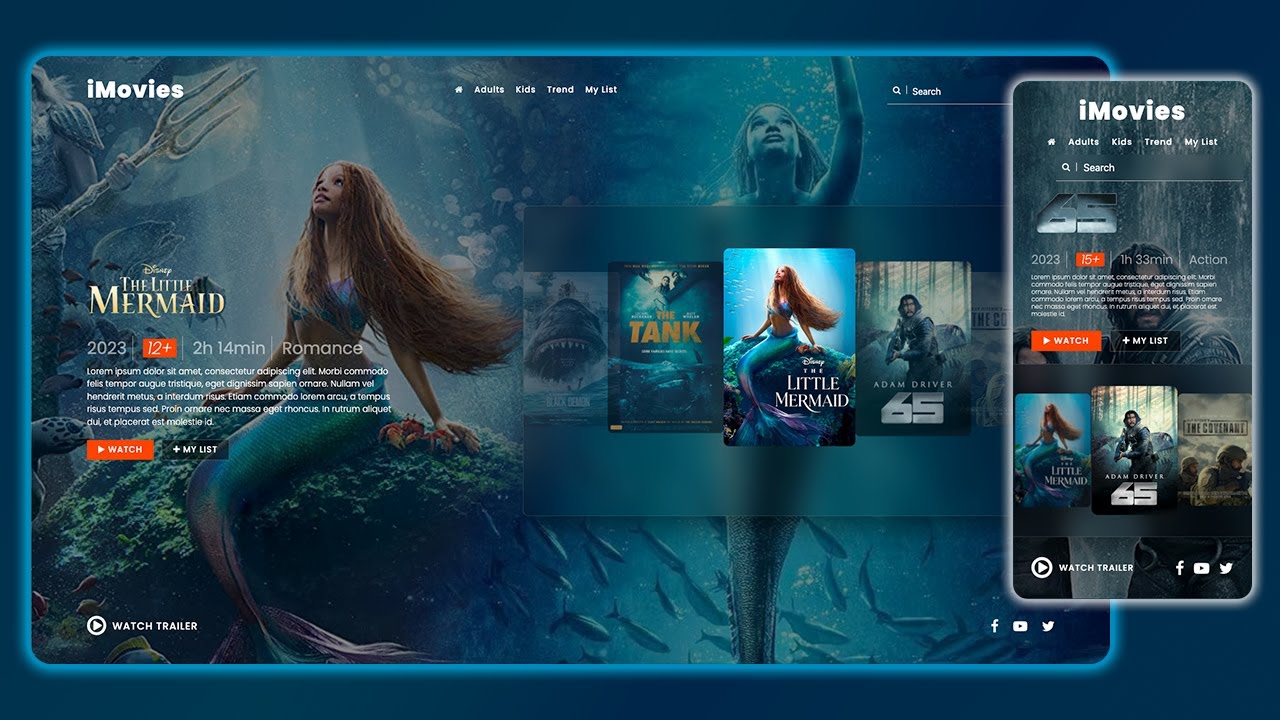Select the Black Demon shark poster in desktop carousel
The height and width of the screenshot is (720, 1280).
[567, 347]
